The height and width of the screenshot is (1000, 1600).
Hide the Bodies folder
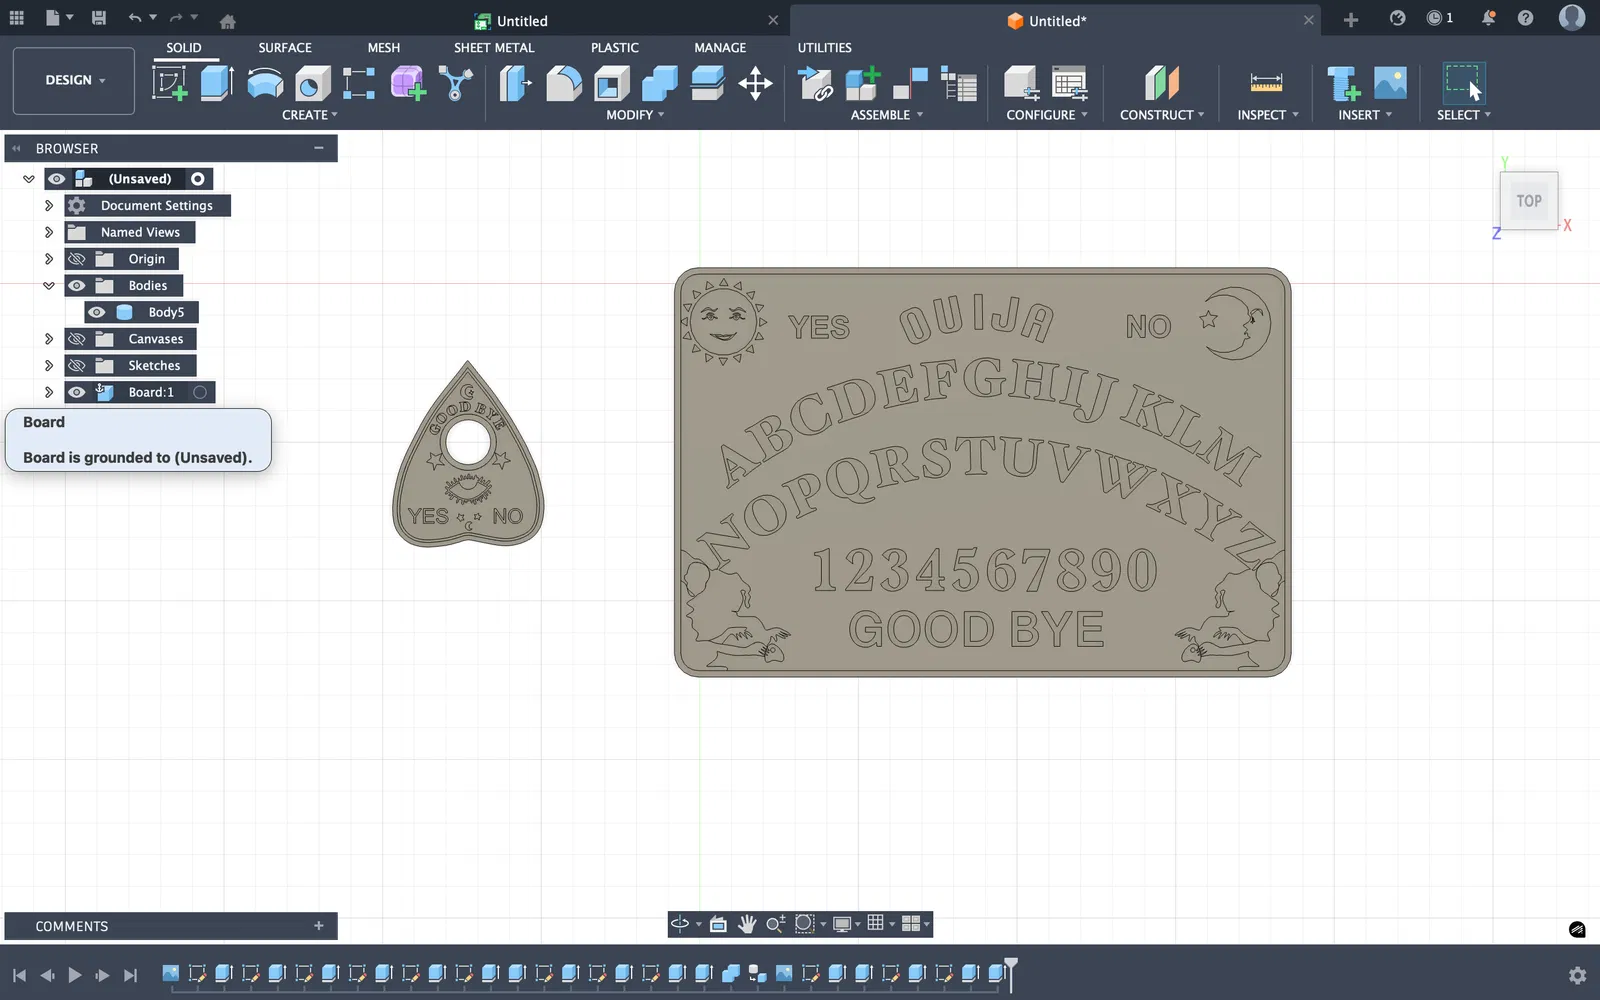pos(77,286)
